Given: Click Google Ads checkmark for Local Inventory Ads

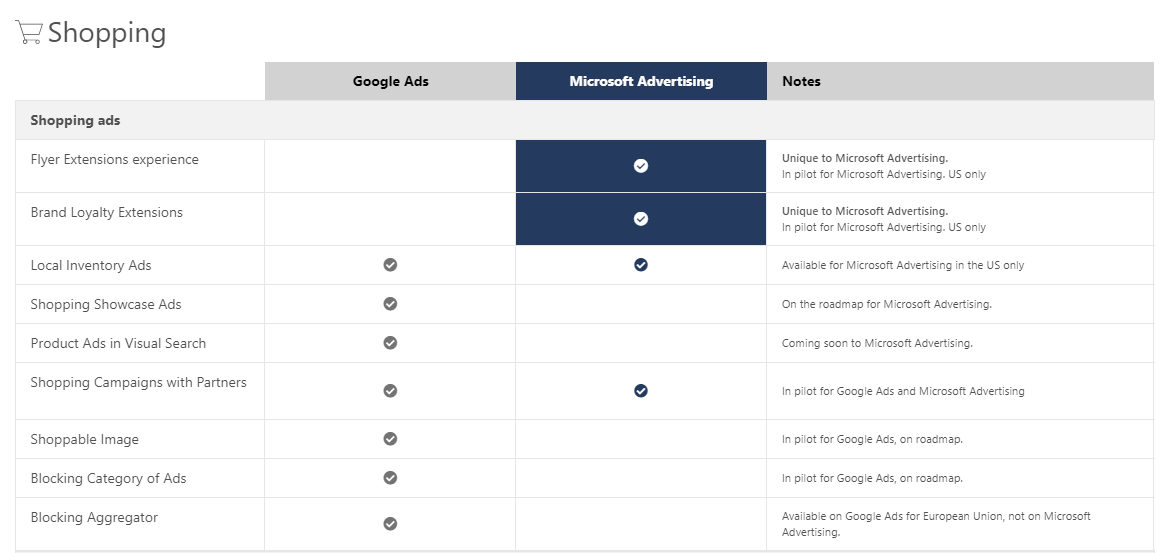Looking at the screenshot, I should [x=390, y=265].
